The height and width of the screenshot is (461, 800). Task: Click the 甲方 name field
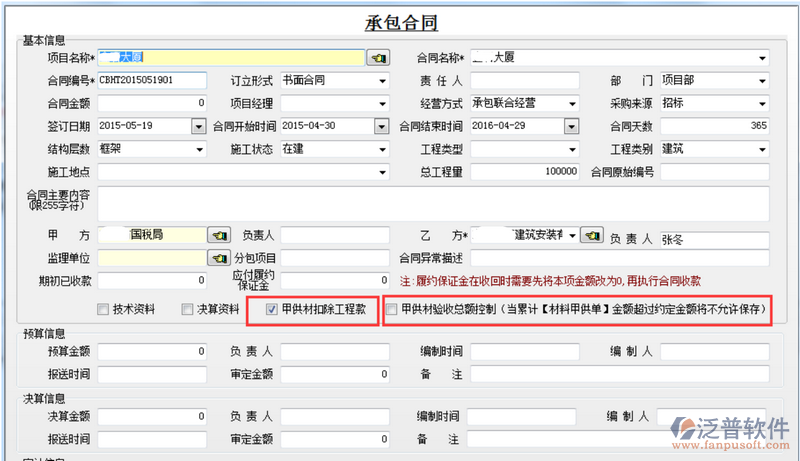coord(152,235)
